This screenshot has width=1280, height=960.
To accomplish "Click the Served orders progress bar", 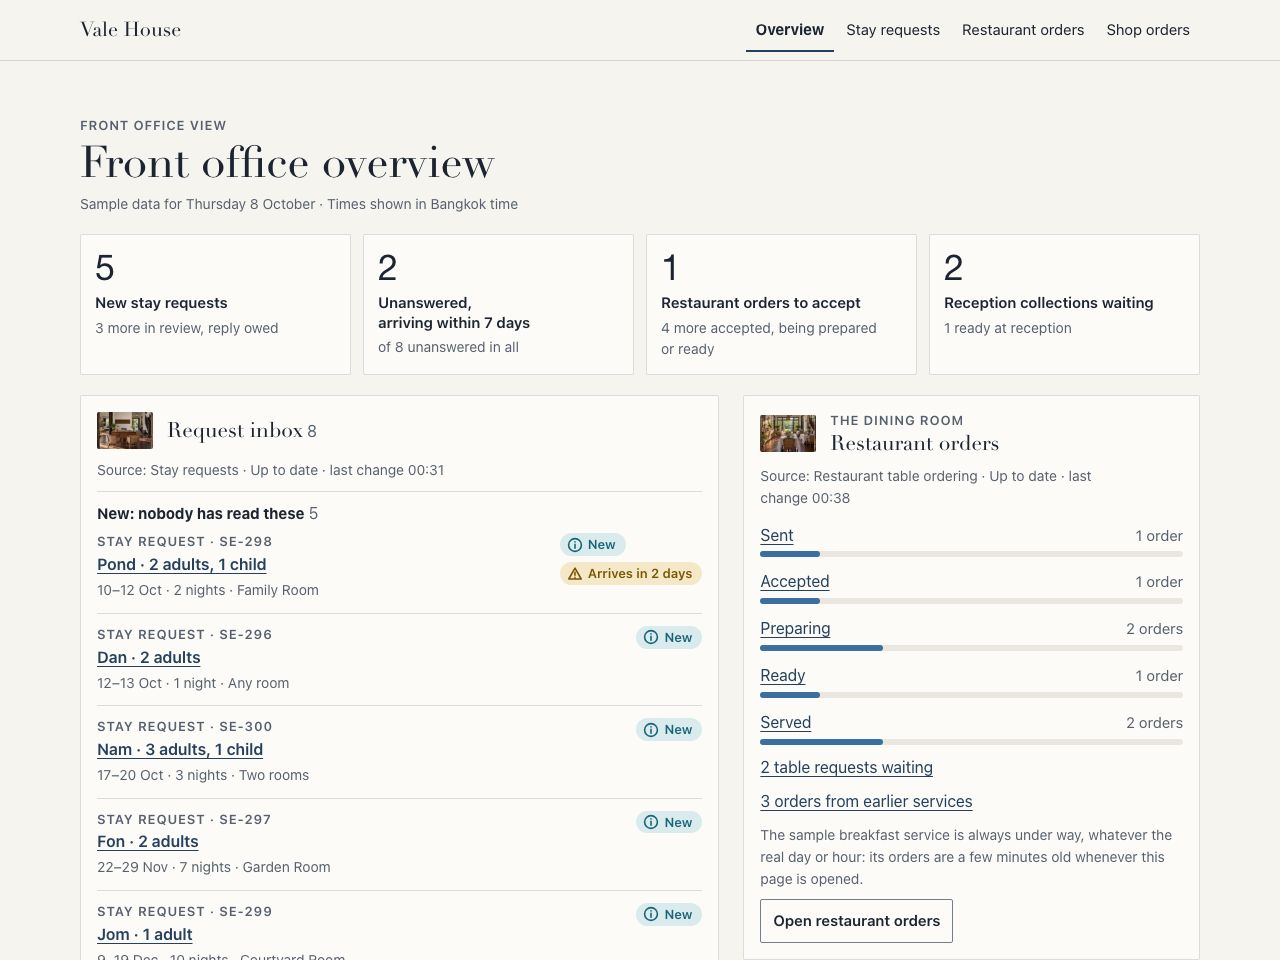I will (971, 742).
